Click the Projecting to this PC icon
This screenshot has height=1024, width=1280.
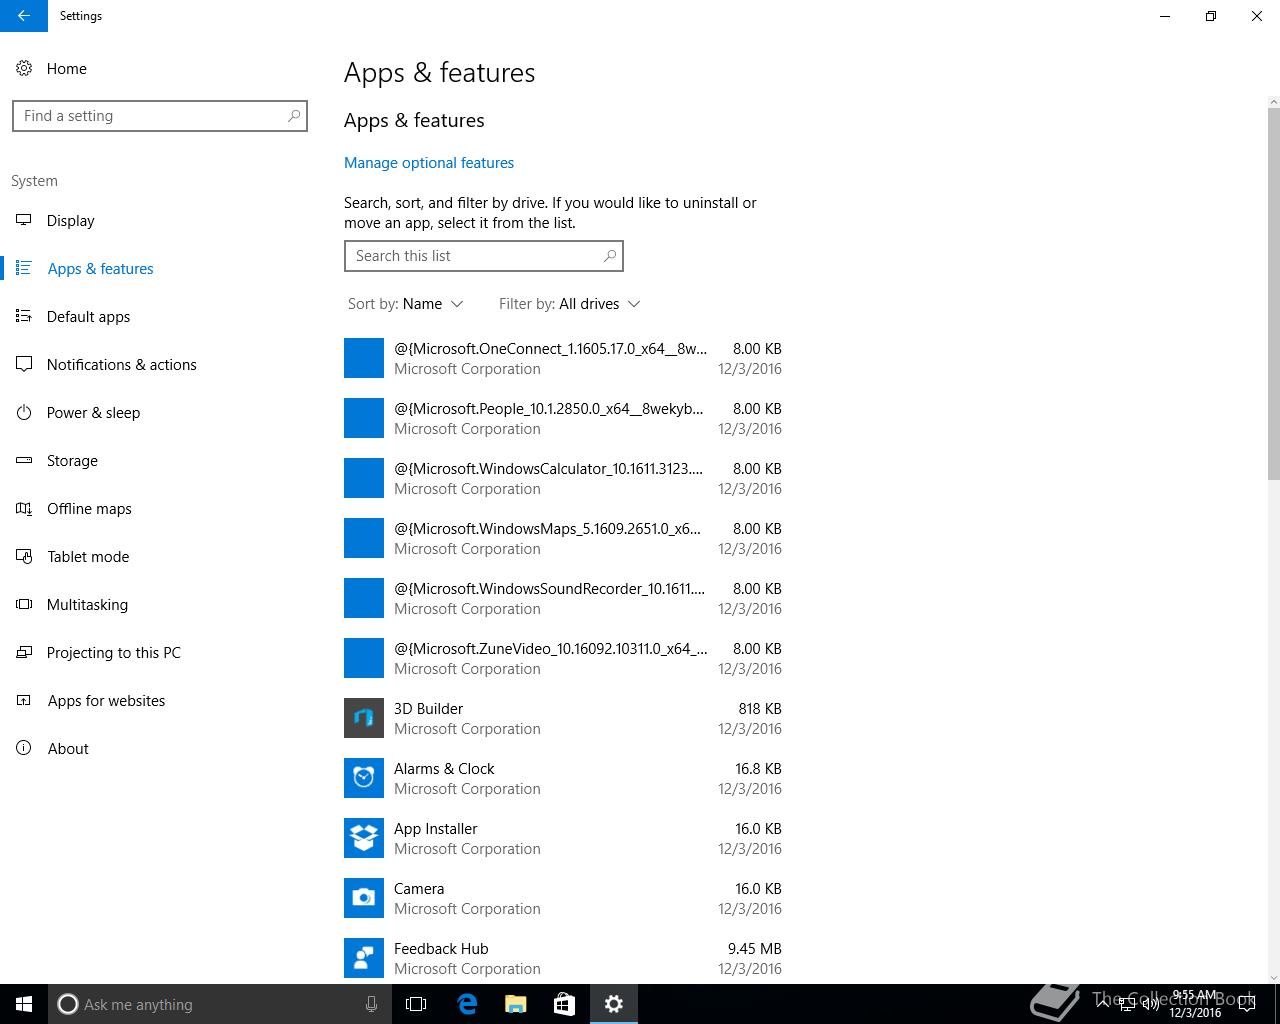click(24, 652)
